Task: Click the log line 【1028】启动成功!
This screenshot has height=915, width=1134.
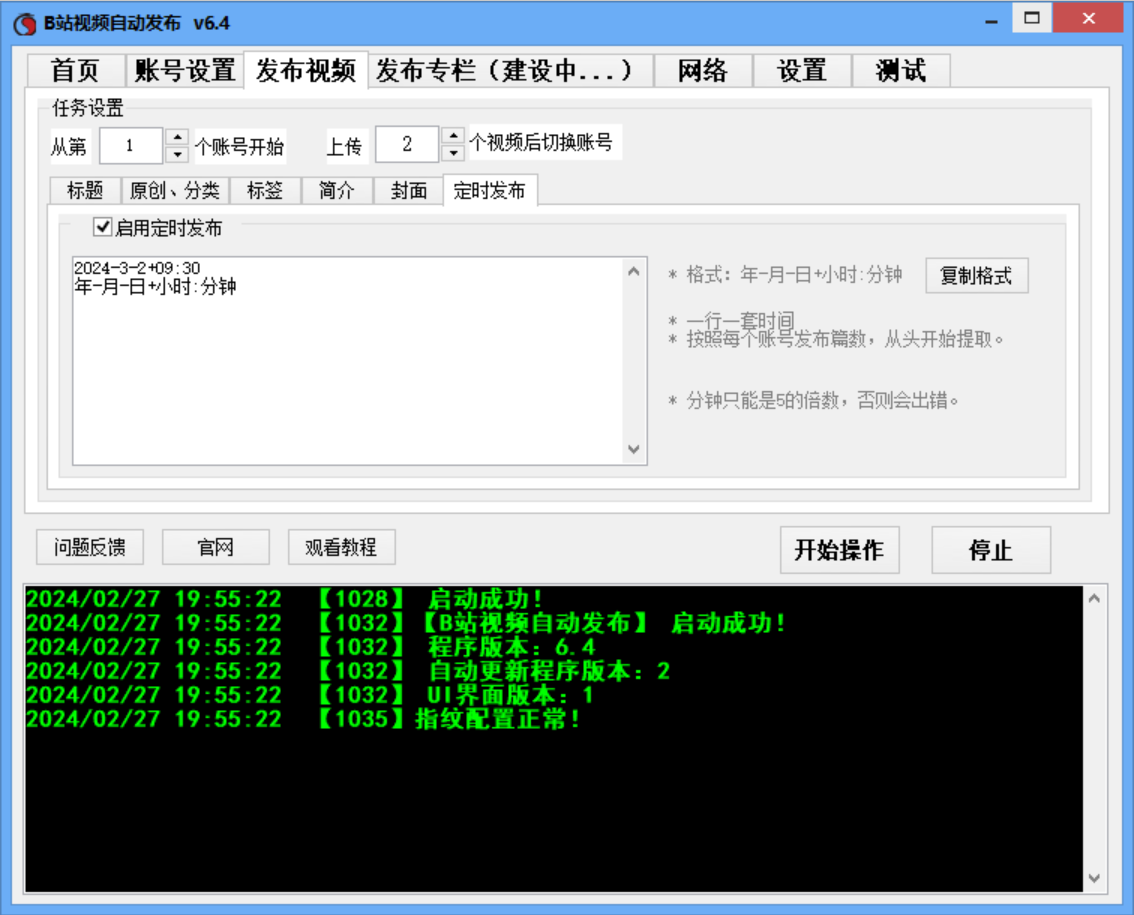Action: pyautogui.click(x=284, y=599)
